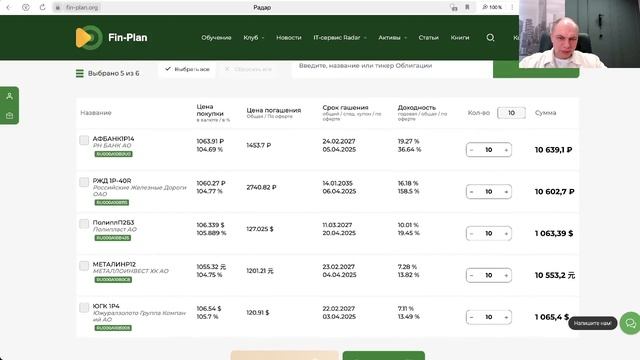The width and height of the screenshot is (640, 360).
Task: Expand the Активы dropdown menu
Action: (392, 38)
